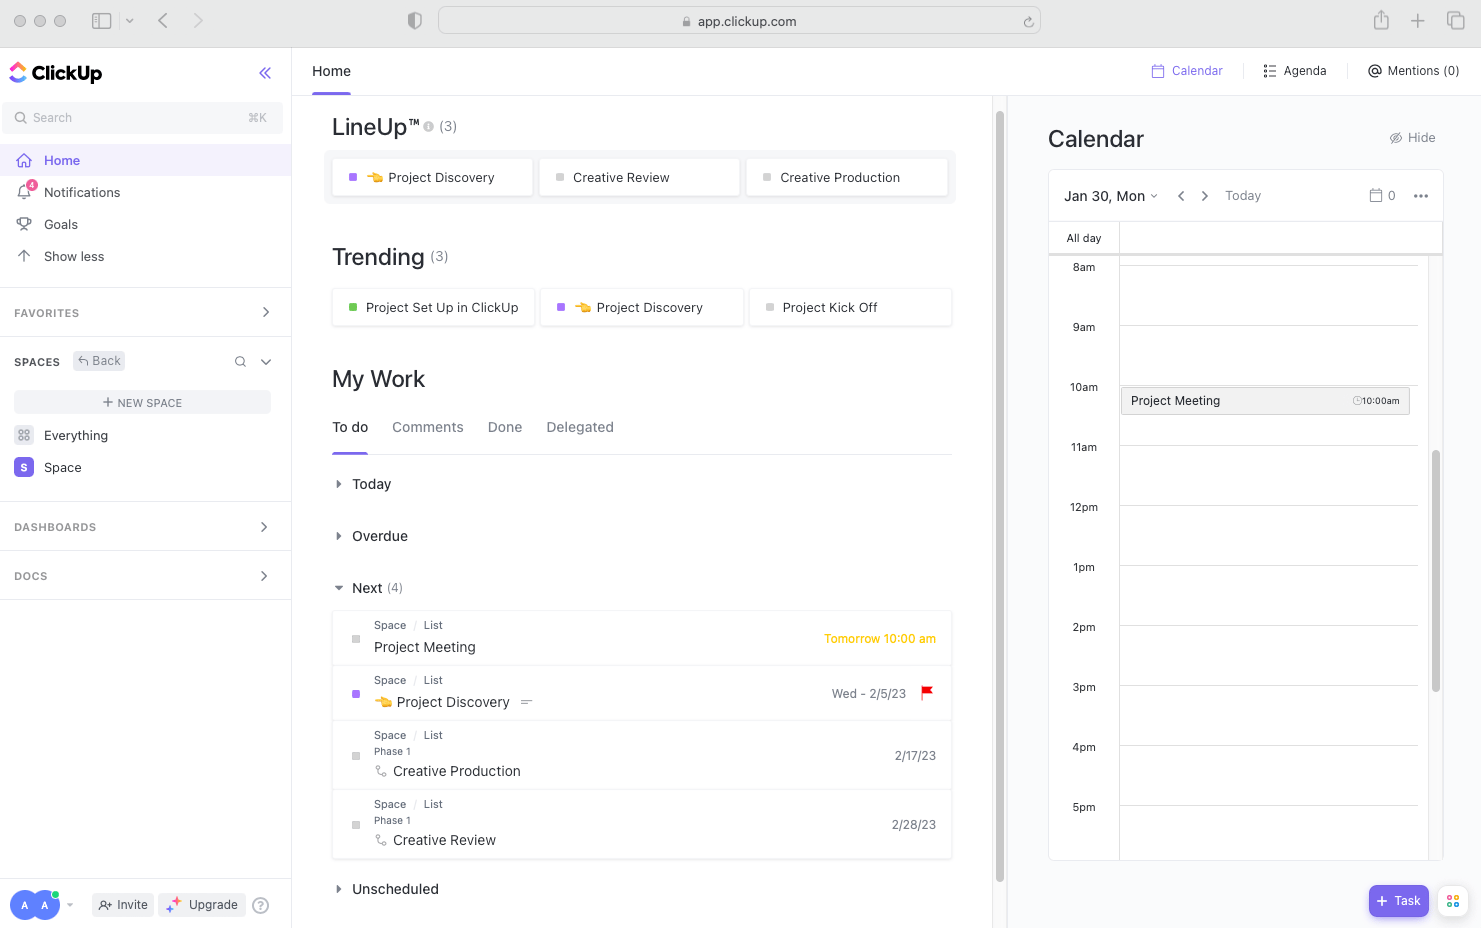Open the Done tab in My Work

tap(504, 427)
